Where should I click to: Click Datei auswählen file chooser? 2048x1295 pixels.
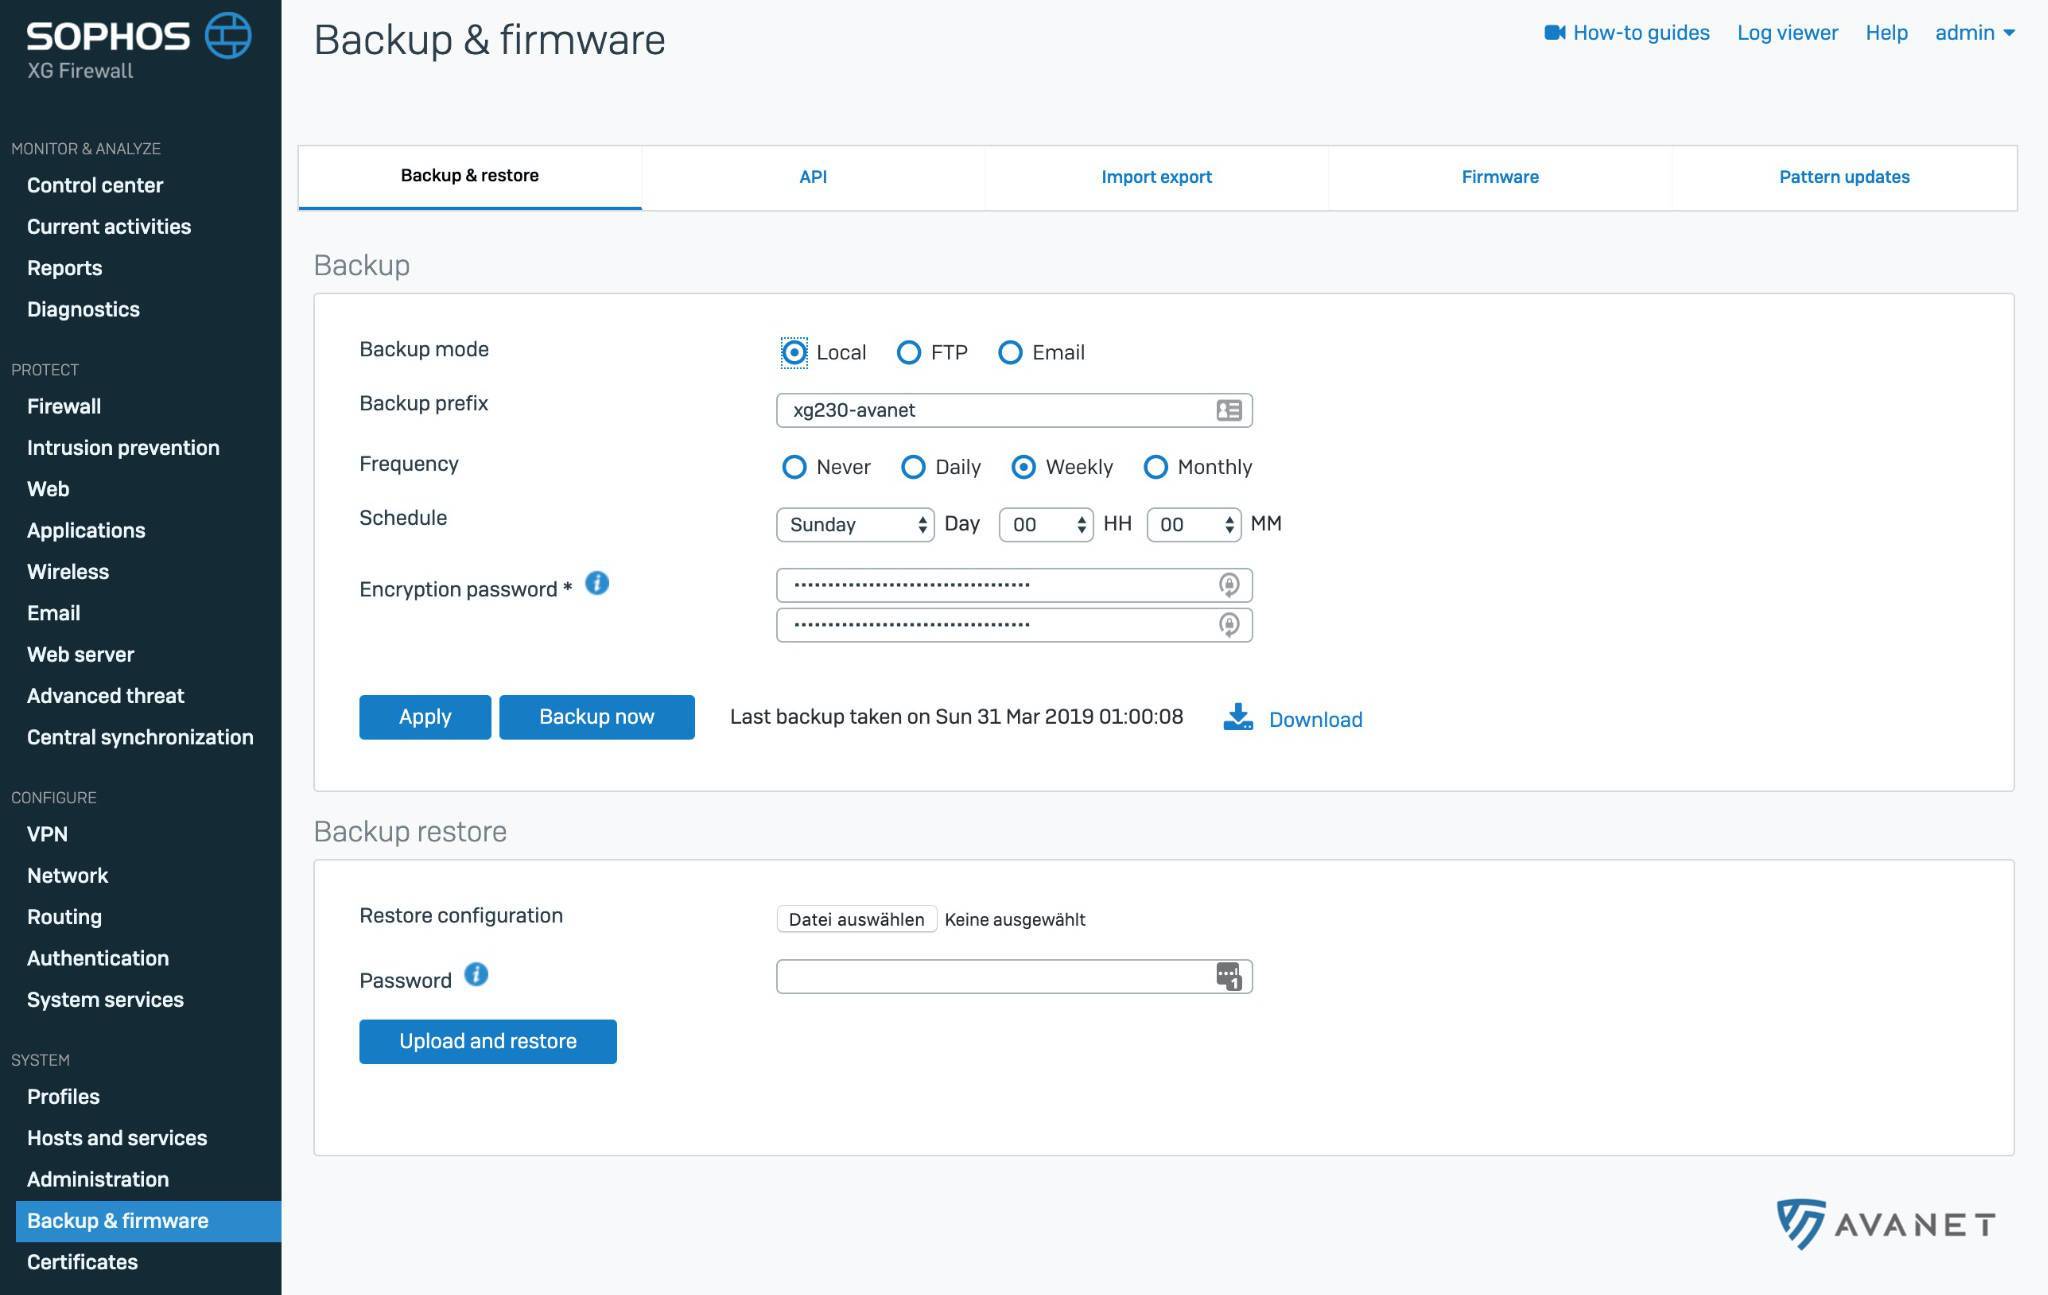[x=856, y=919]
